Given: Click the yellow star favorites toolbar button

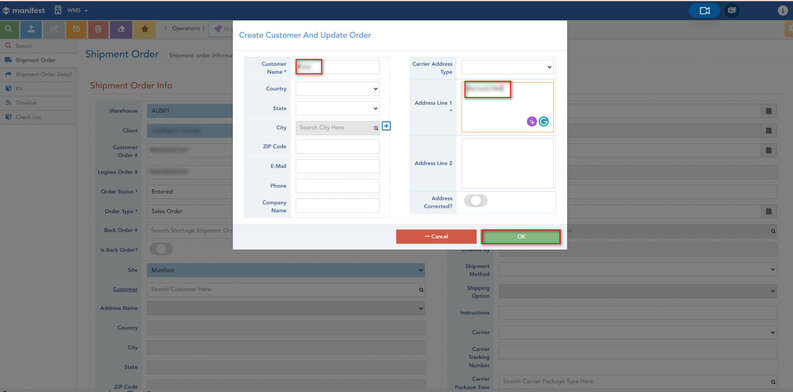Looking at the screenshot, I should tap(145, 29).
